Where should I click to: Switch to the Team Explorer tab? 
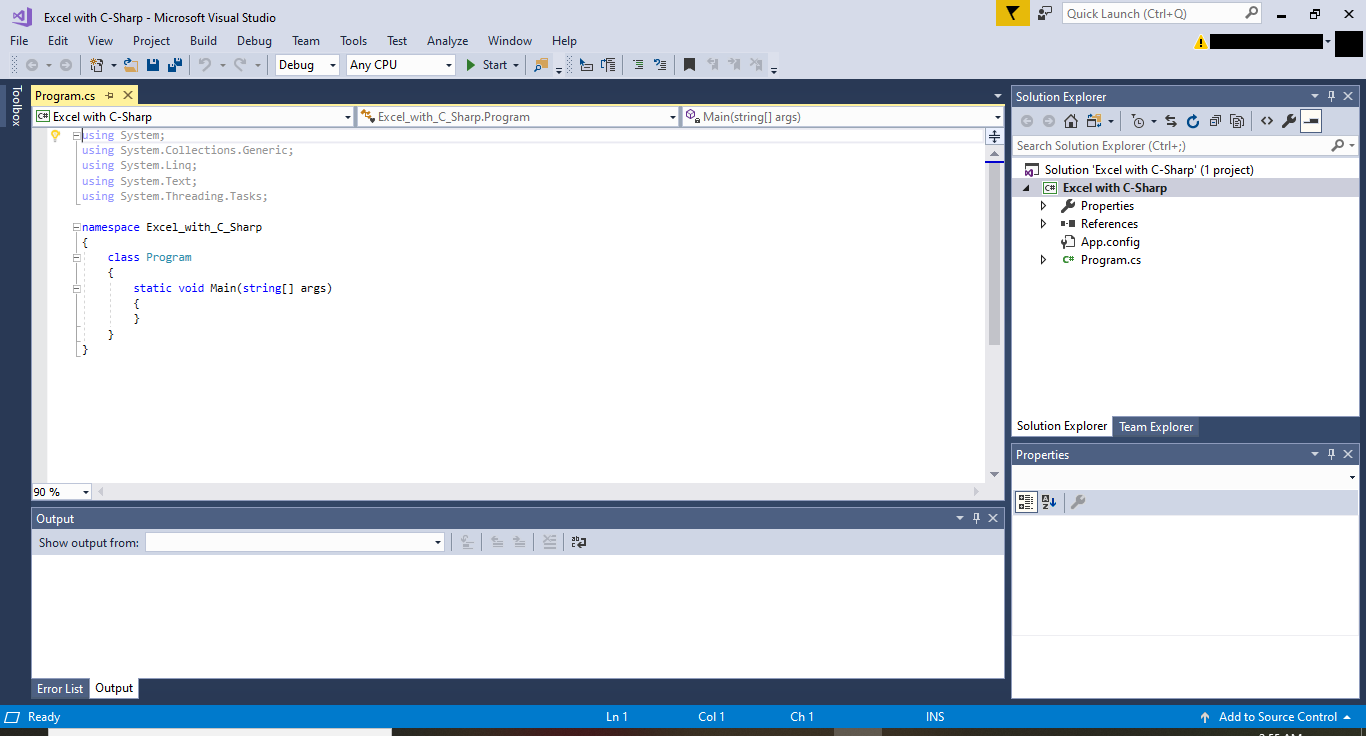click(1155, 427)
